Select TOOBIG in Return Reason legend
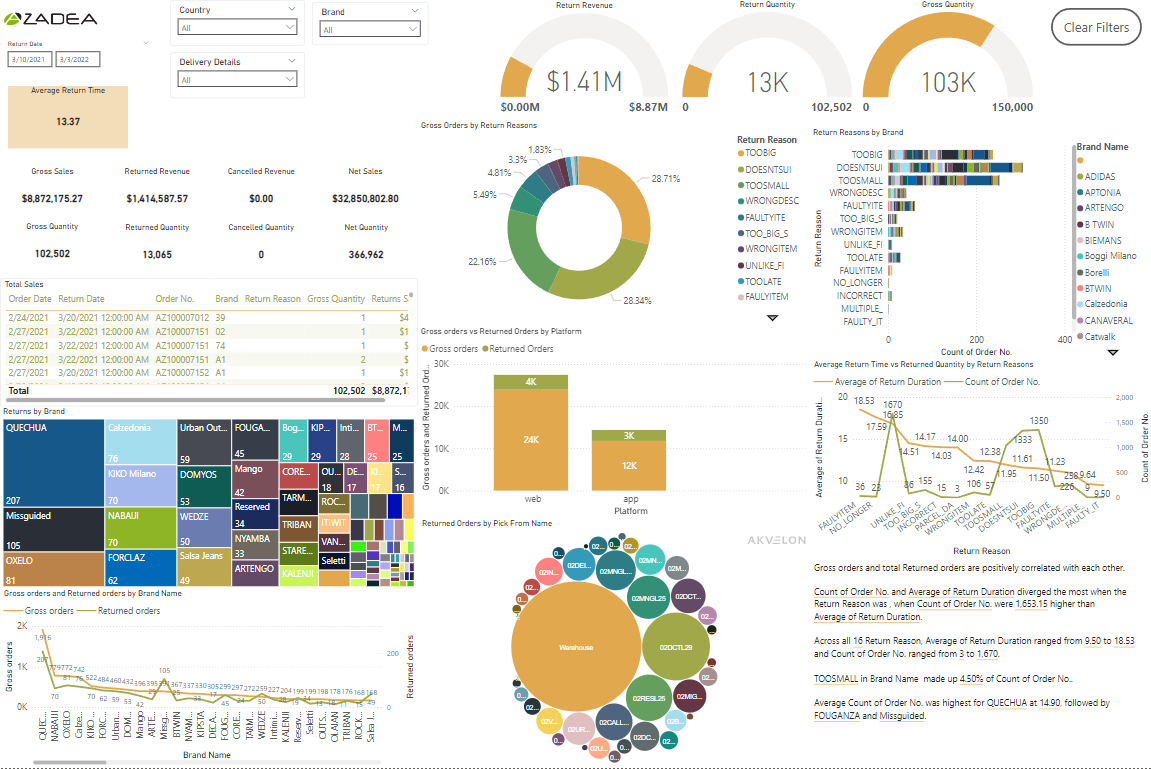The width and height of the screenshot is (1151, 769). click(x=757, y=153)
